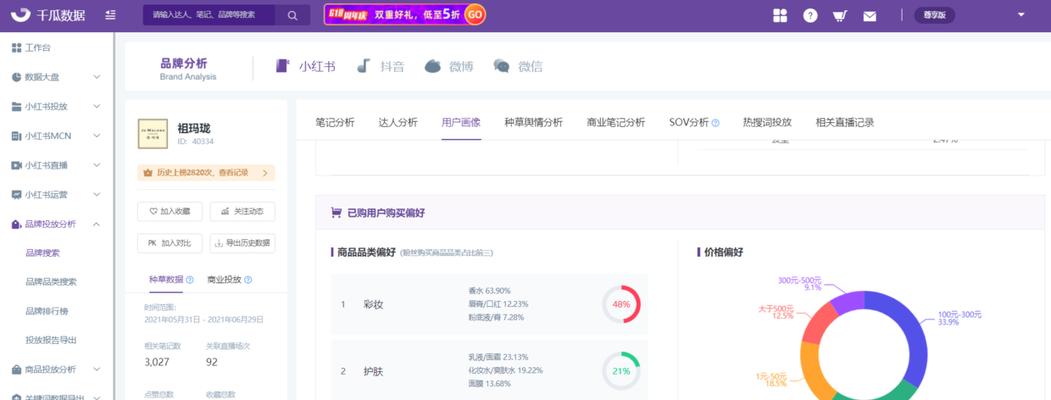Select the 用户画像 tab
The image size is (1051, 400).
tap(461, 123)
